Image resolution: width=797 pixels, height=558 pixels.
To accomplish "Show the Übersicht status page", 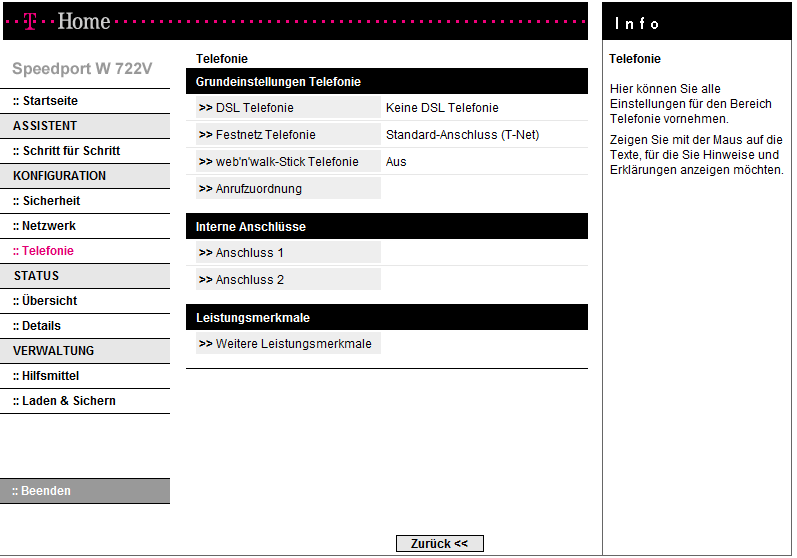I will click(x=45, y=301).
